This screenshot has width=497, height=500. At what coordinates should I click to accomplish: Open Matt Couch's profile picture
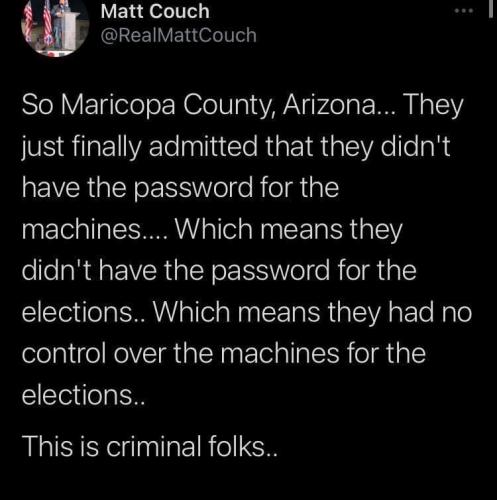click(x=55, y=26)
